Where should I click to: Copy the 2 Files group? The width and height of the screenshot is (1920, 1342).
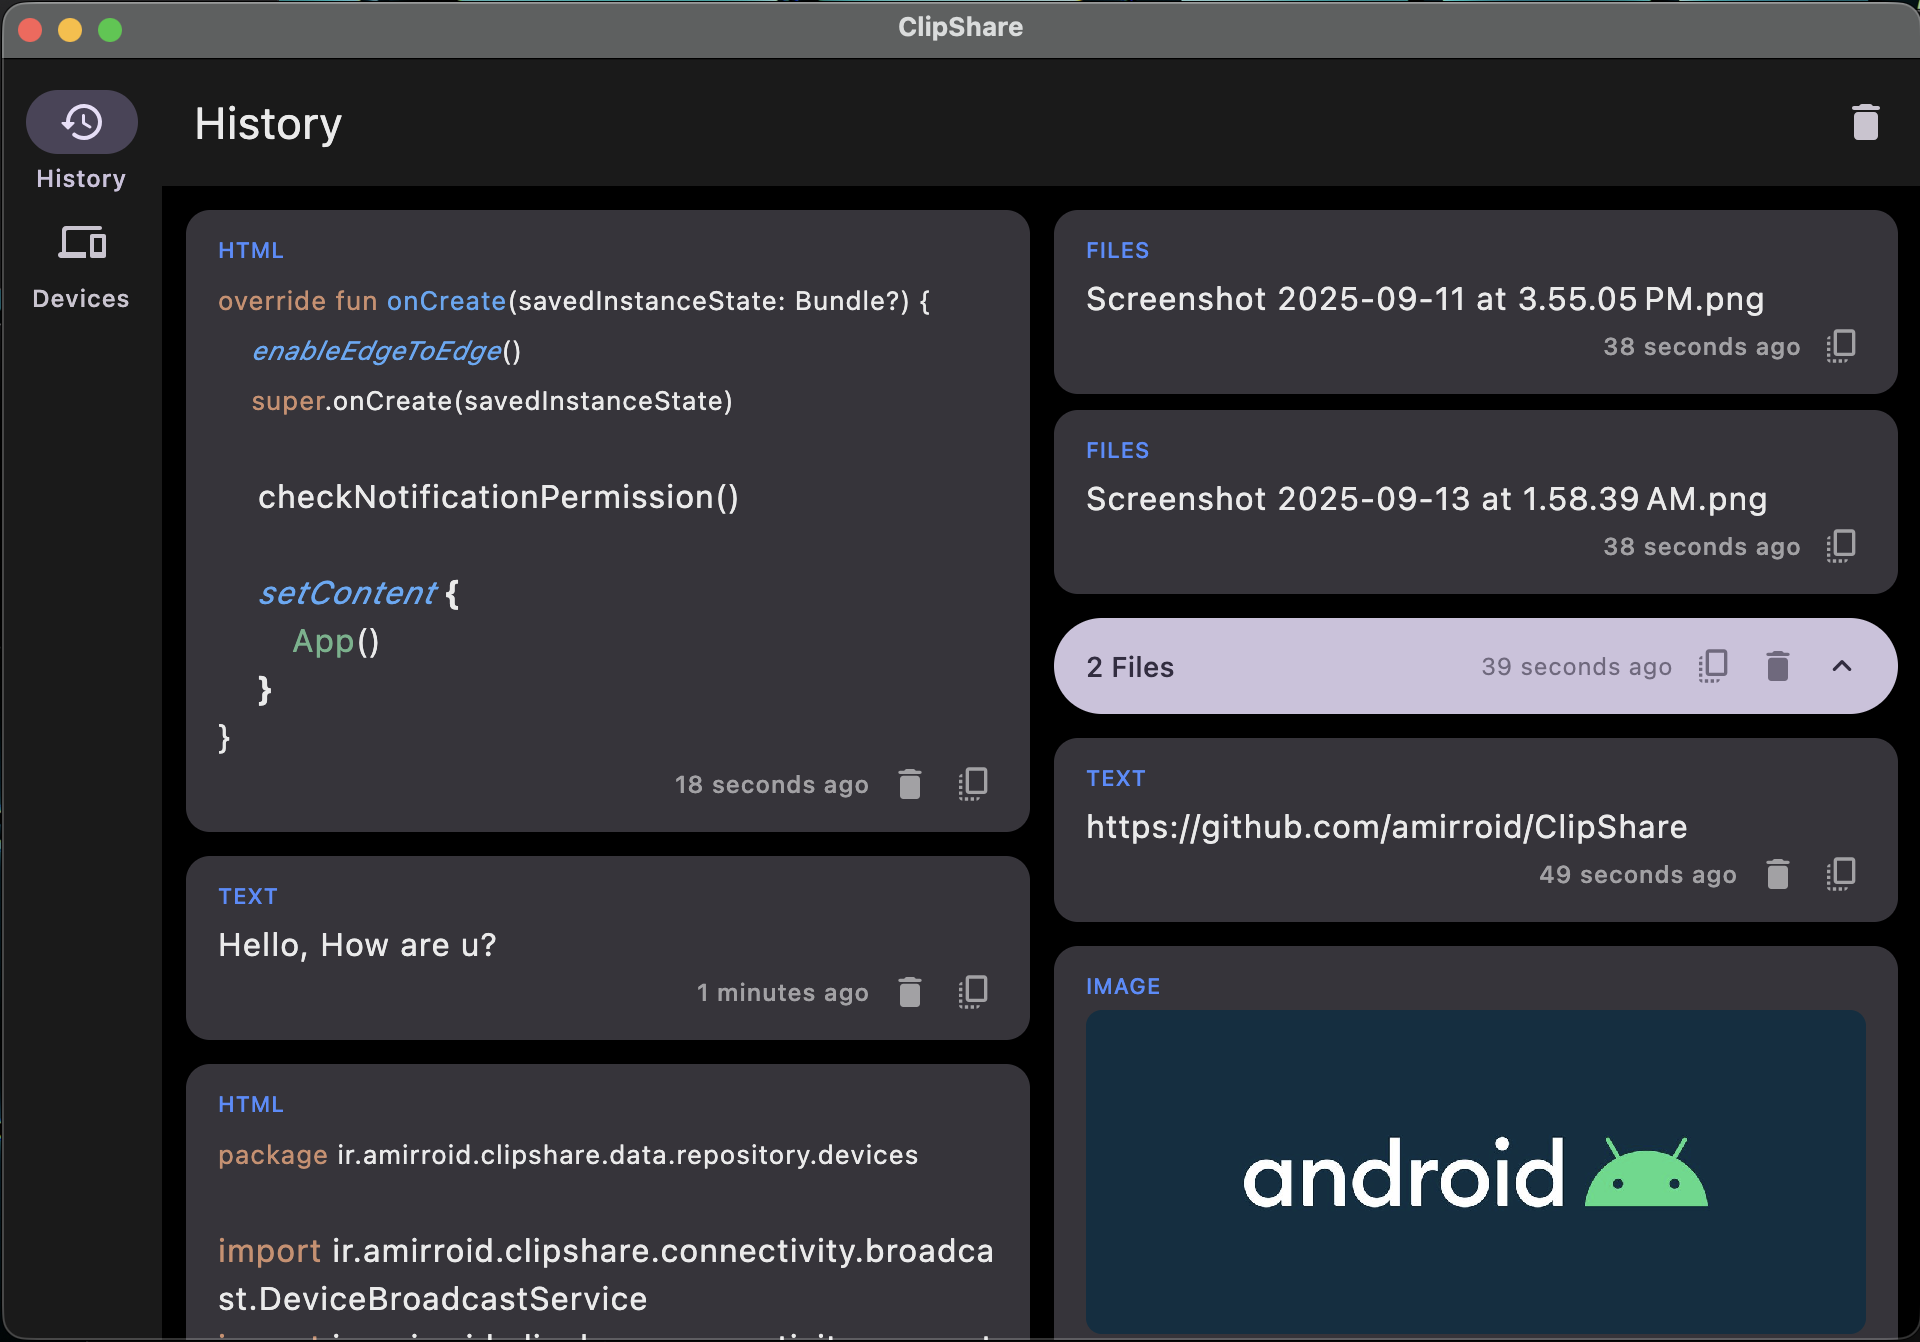click(1713, 666)
